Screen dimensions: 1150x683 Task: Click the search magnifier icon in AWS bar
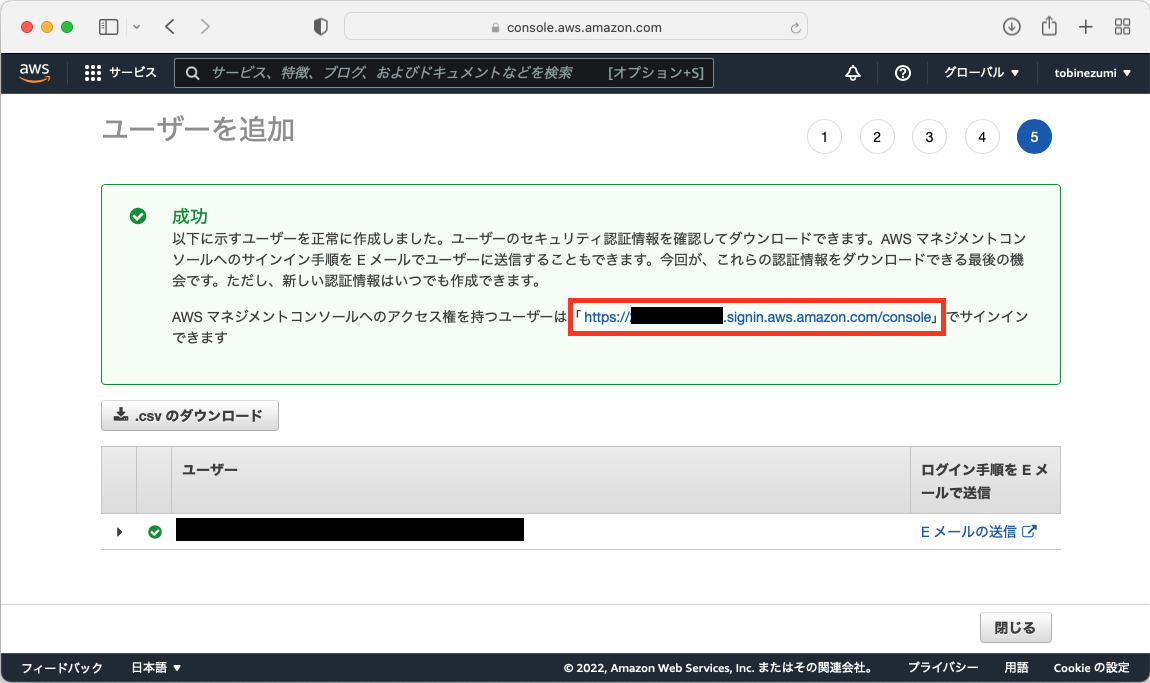192,73
